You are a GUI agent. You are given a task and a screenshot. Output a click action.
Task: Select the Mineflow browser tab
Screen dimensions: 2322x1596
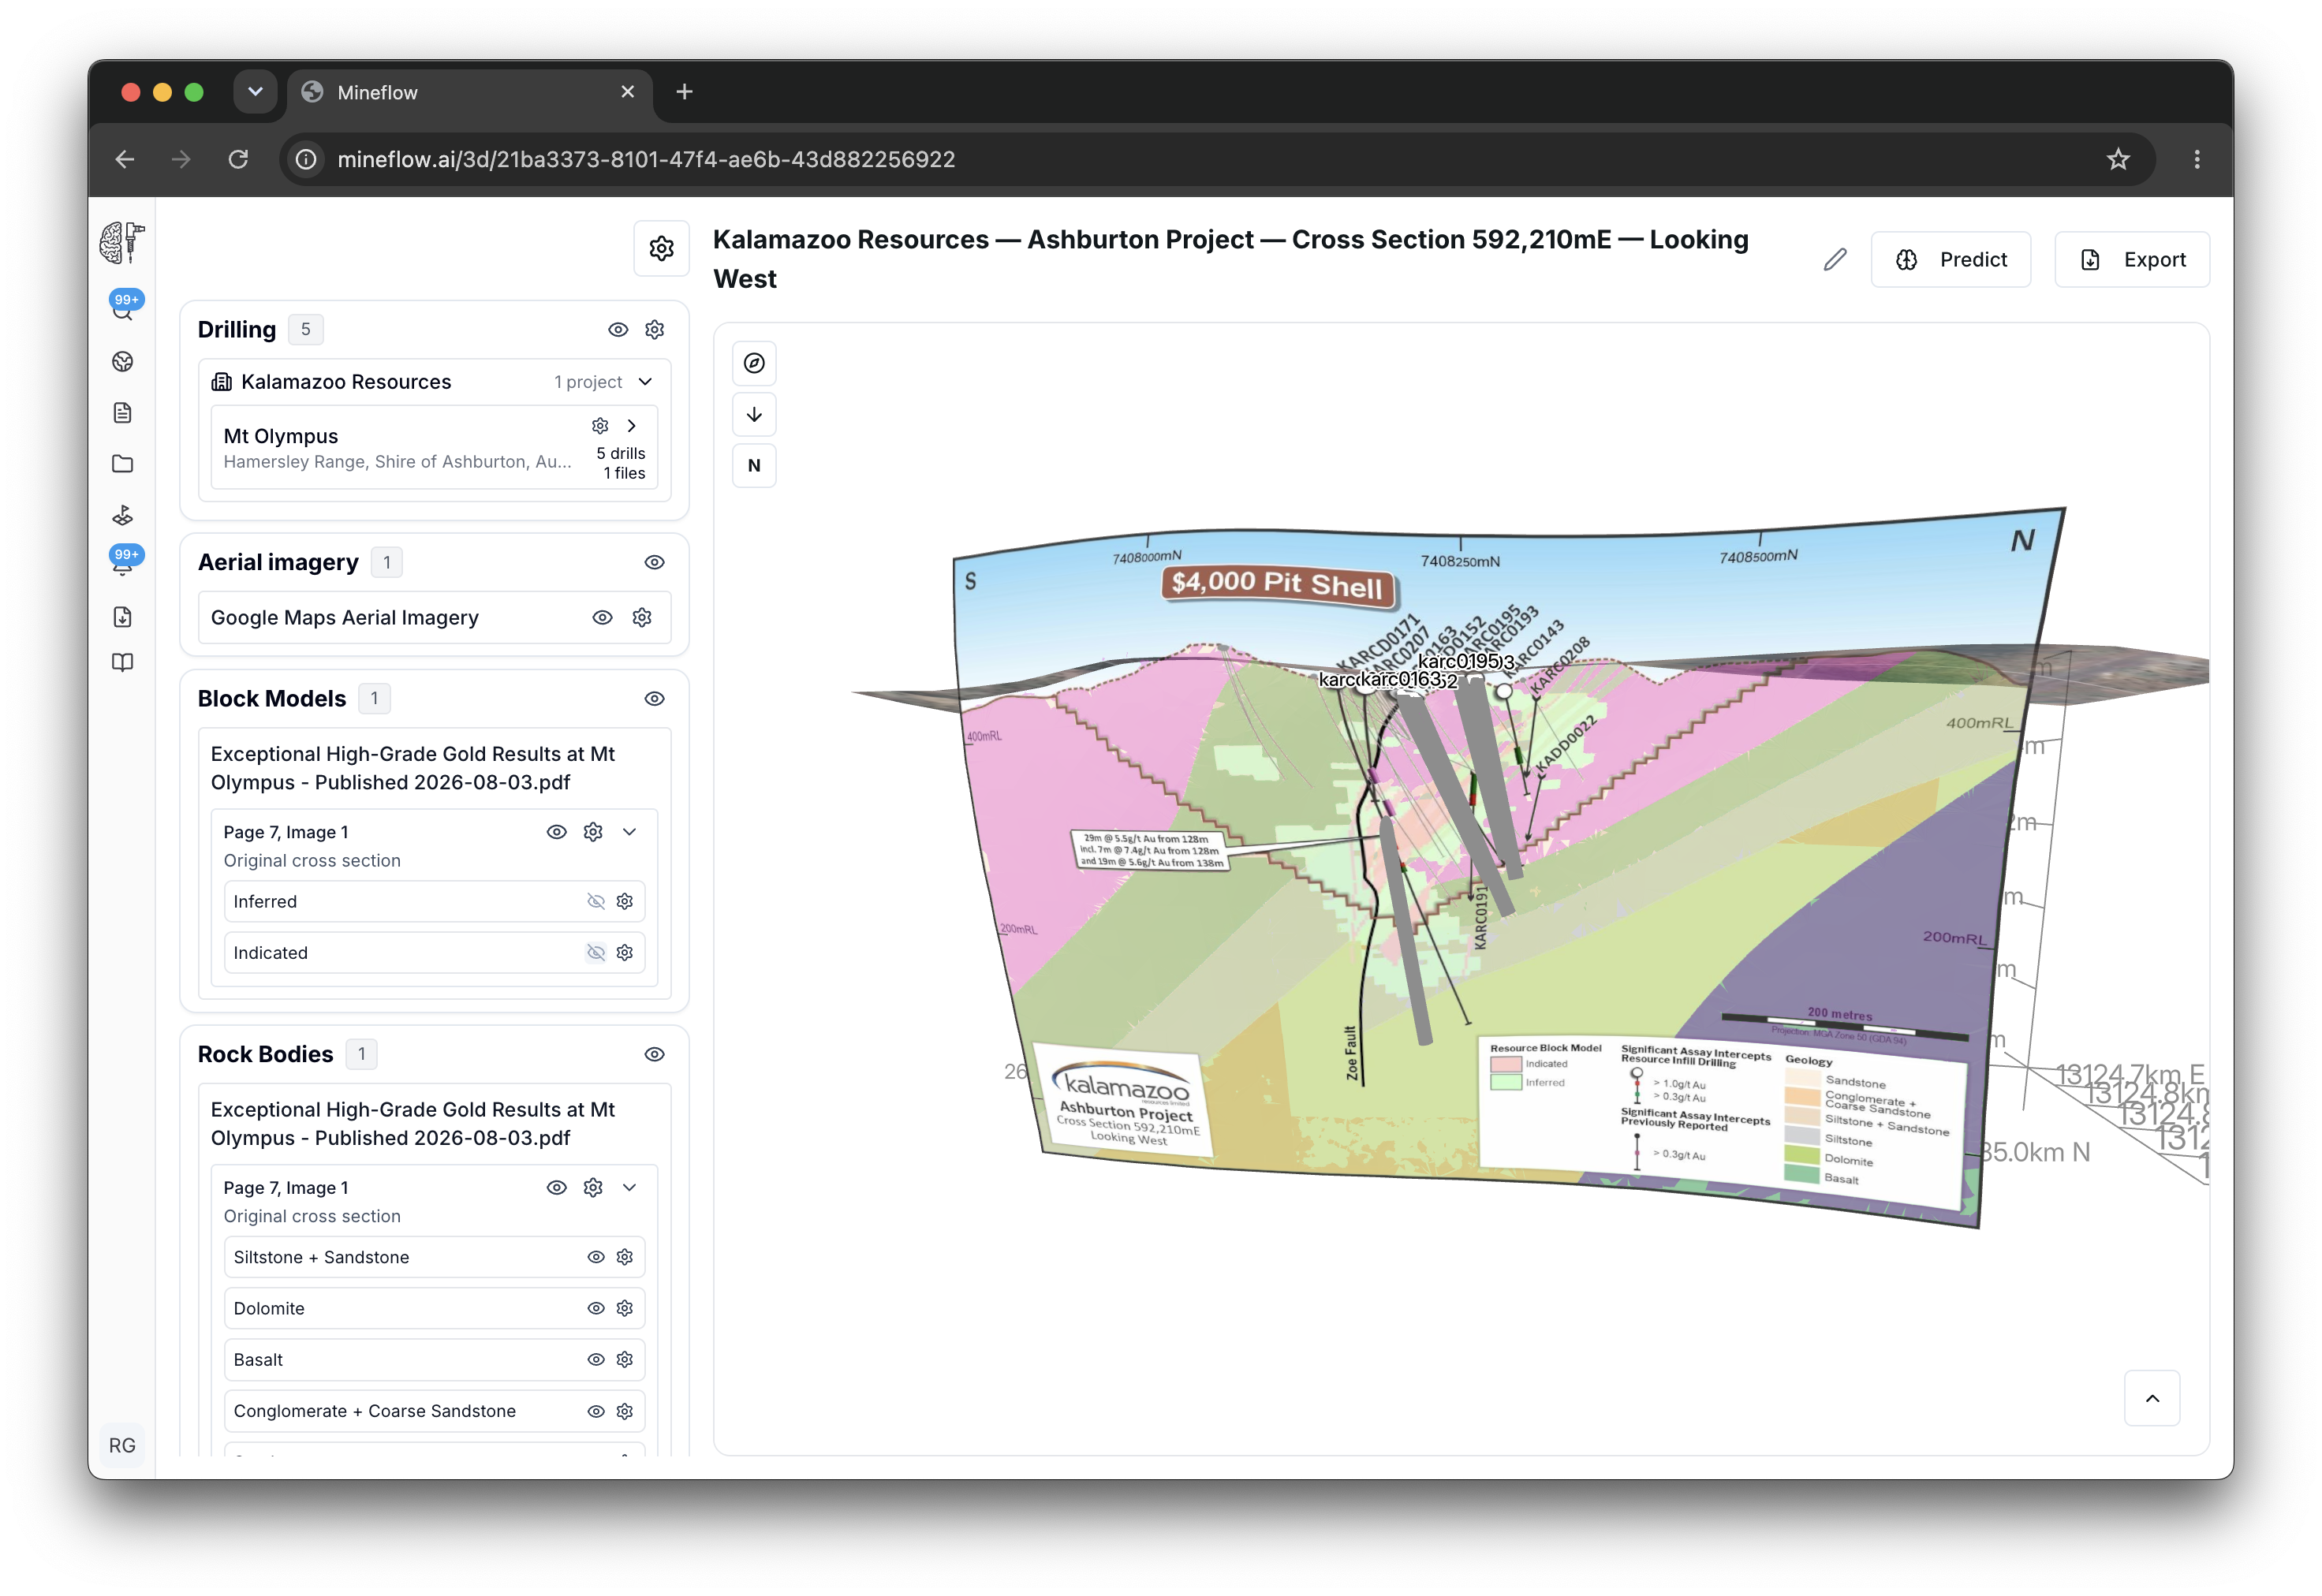(x=470, y=93)
